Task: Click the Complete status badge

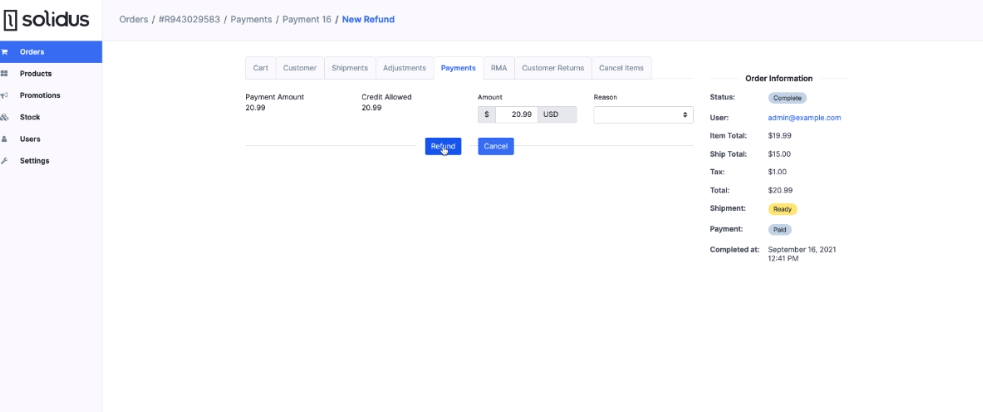Action: coord(787,98)
